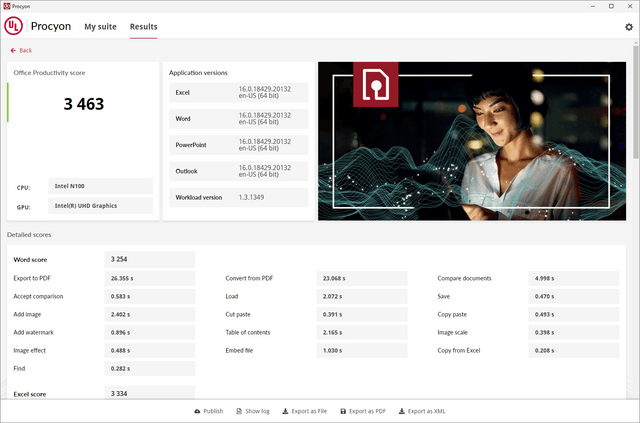Click the Accept comparison time 0.583 s
The height and width of the screenshot is (423, 640).
150,296
